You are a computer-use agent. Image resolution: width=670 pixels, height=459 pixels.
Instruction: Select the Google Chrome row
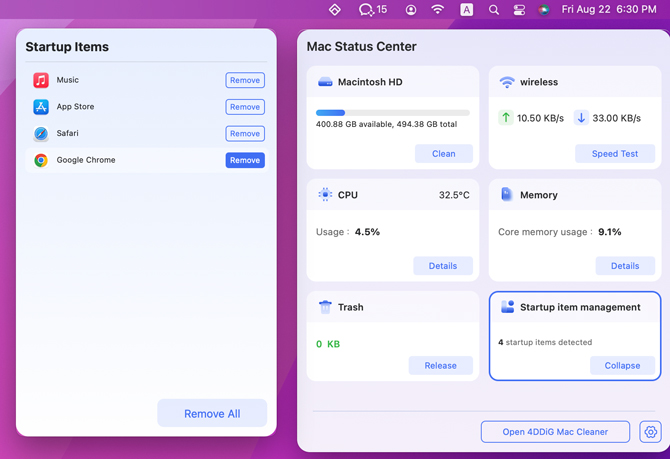146,160
